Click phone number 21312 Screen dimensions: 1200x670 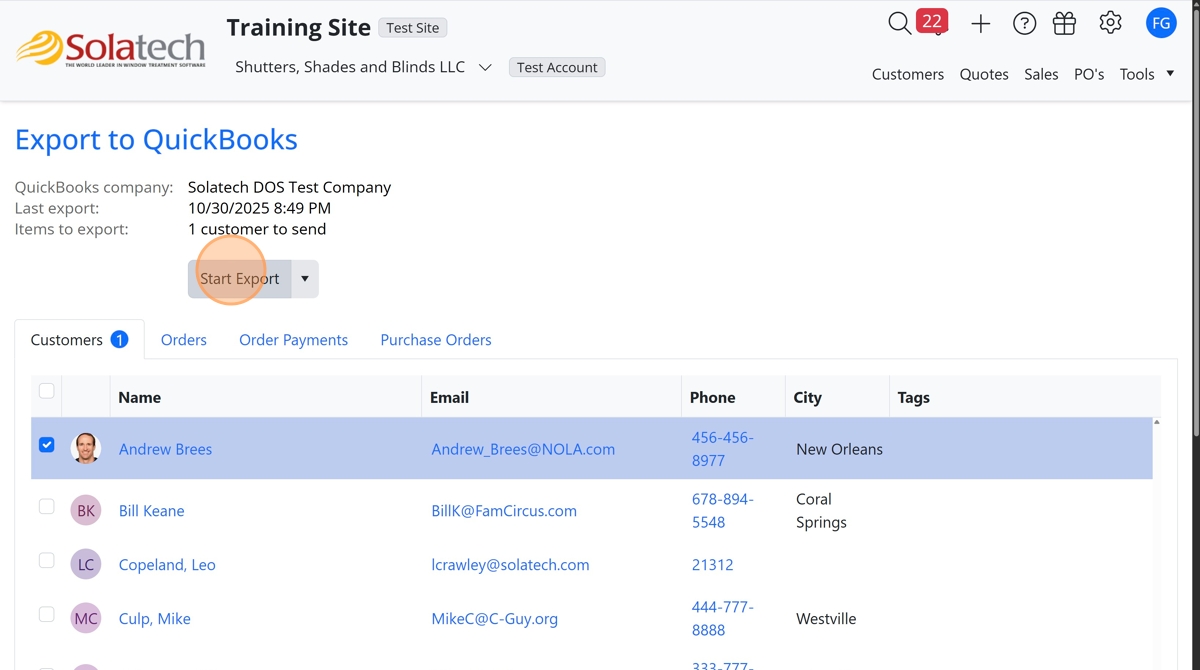pos(713,565)
